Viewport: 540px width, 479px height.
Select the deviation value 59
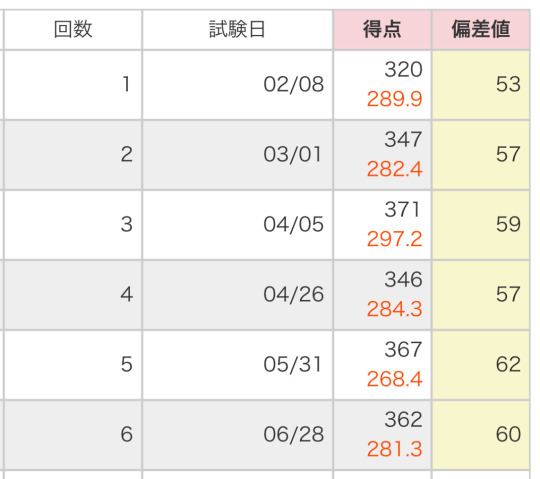click(508, 225)
